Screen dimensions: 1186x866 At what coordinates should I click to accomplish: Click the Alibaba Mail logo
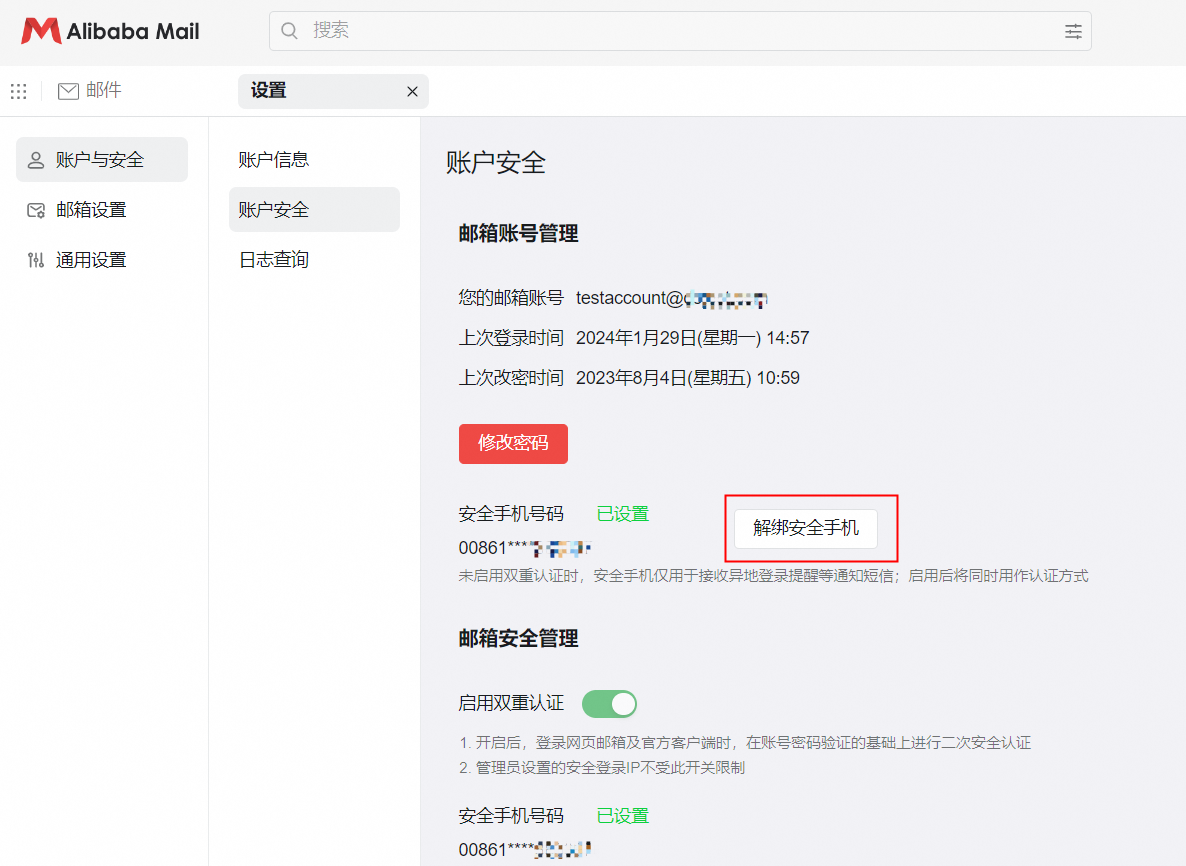pos(110,31)
